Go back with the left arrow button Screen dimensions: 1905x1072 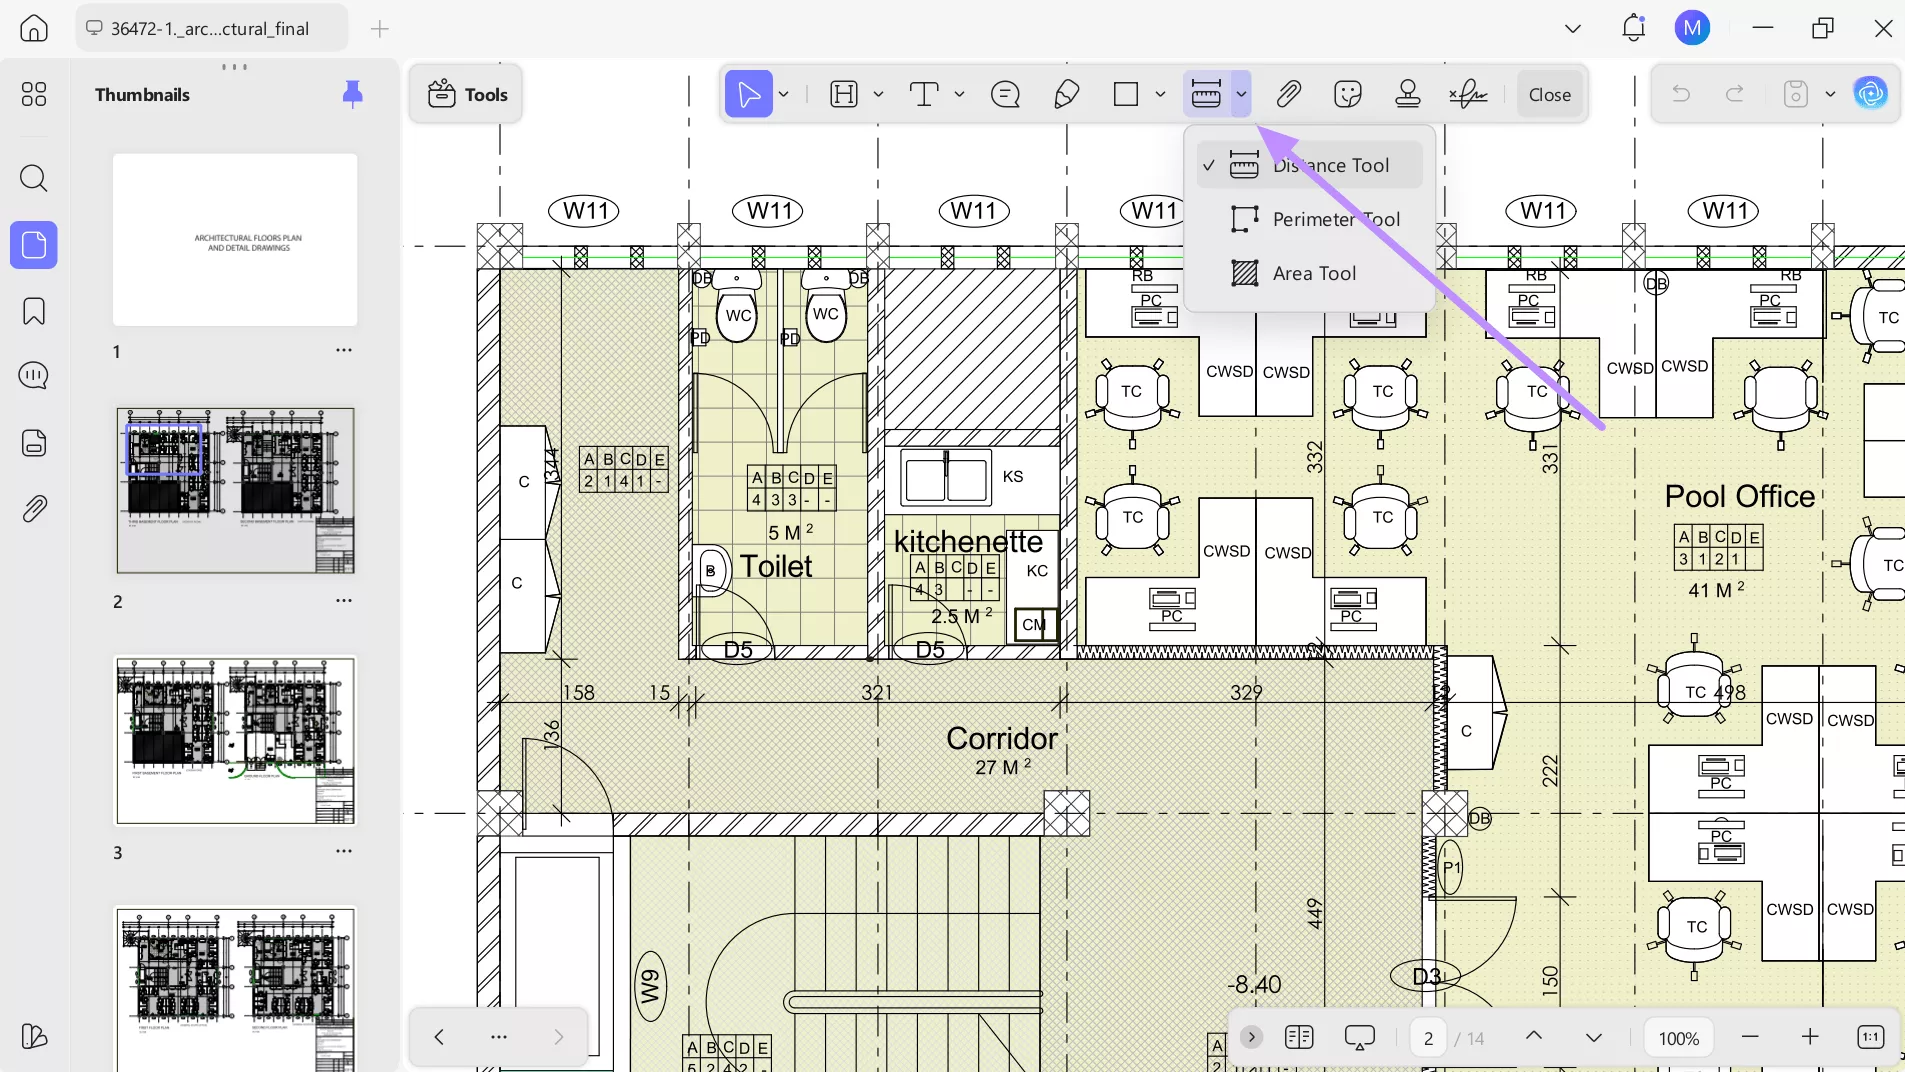pyautogui.click(x=439, y=1037)
